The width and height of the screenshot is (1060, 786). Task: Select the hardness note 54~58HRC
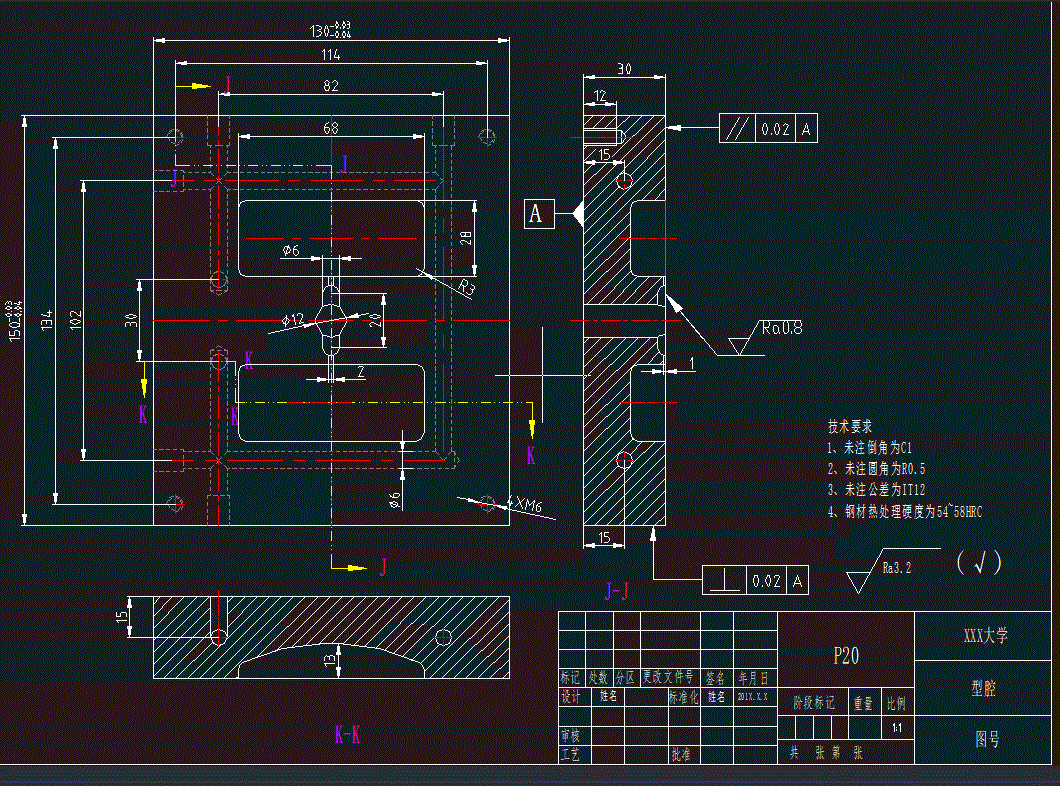pos(905,512)
